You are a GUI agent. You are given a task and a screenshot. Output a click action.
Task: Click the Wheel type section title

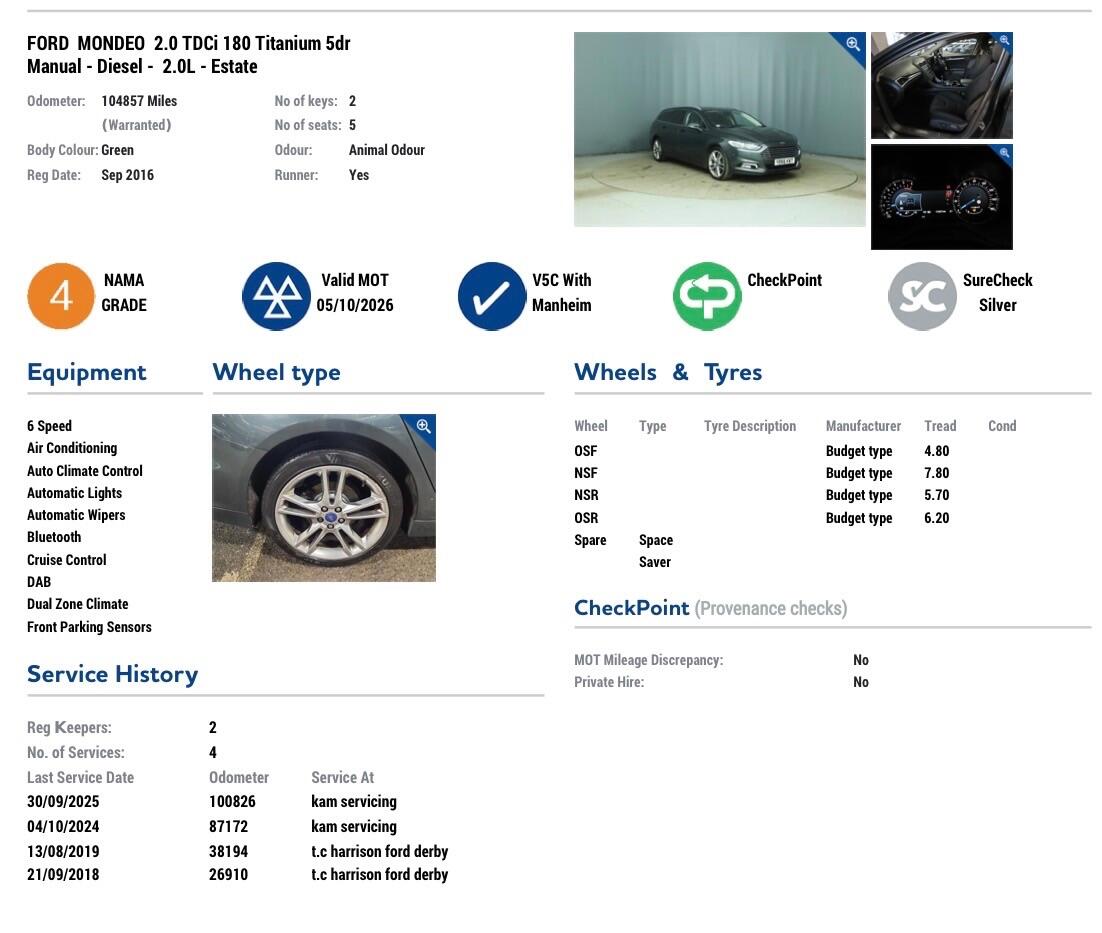pos(276,371)
